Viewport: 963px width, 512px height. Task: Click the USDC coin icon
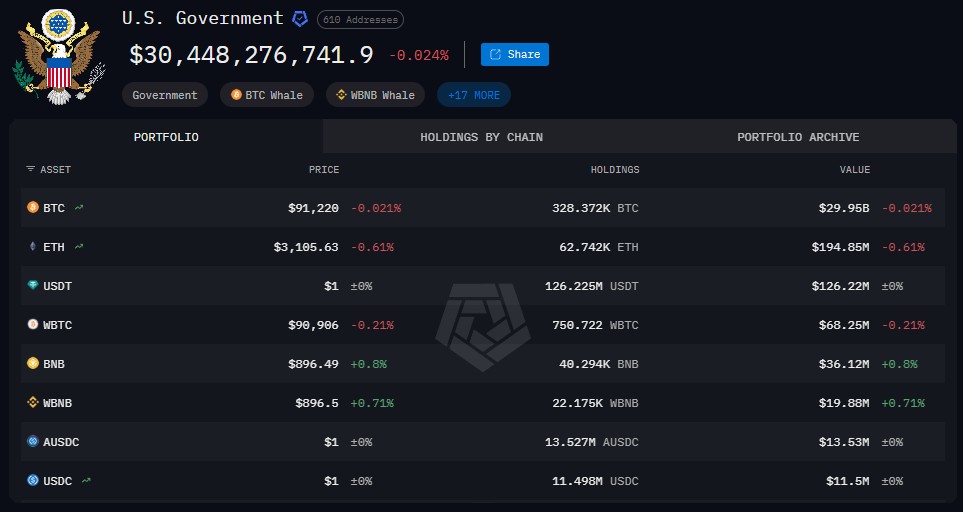coord(33,481)
